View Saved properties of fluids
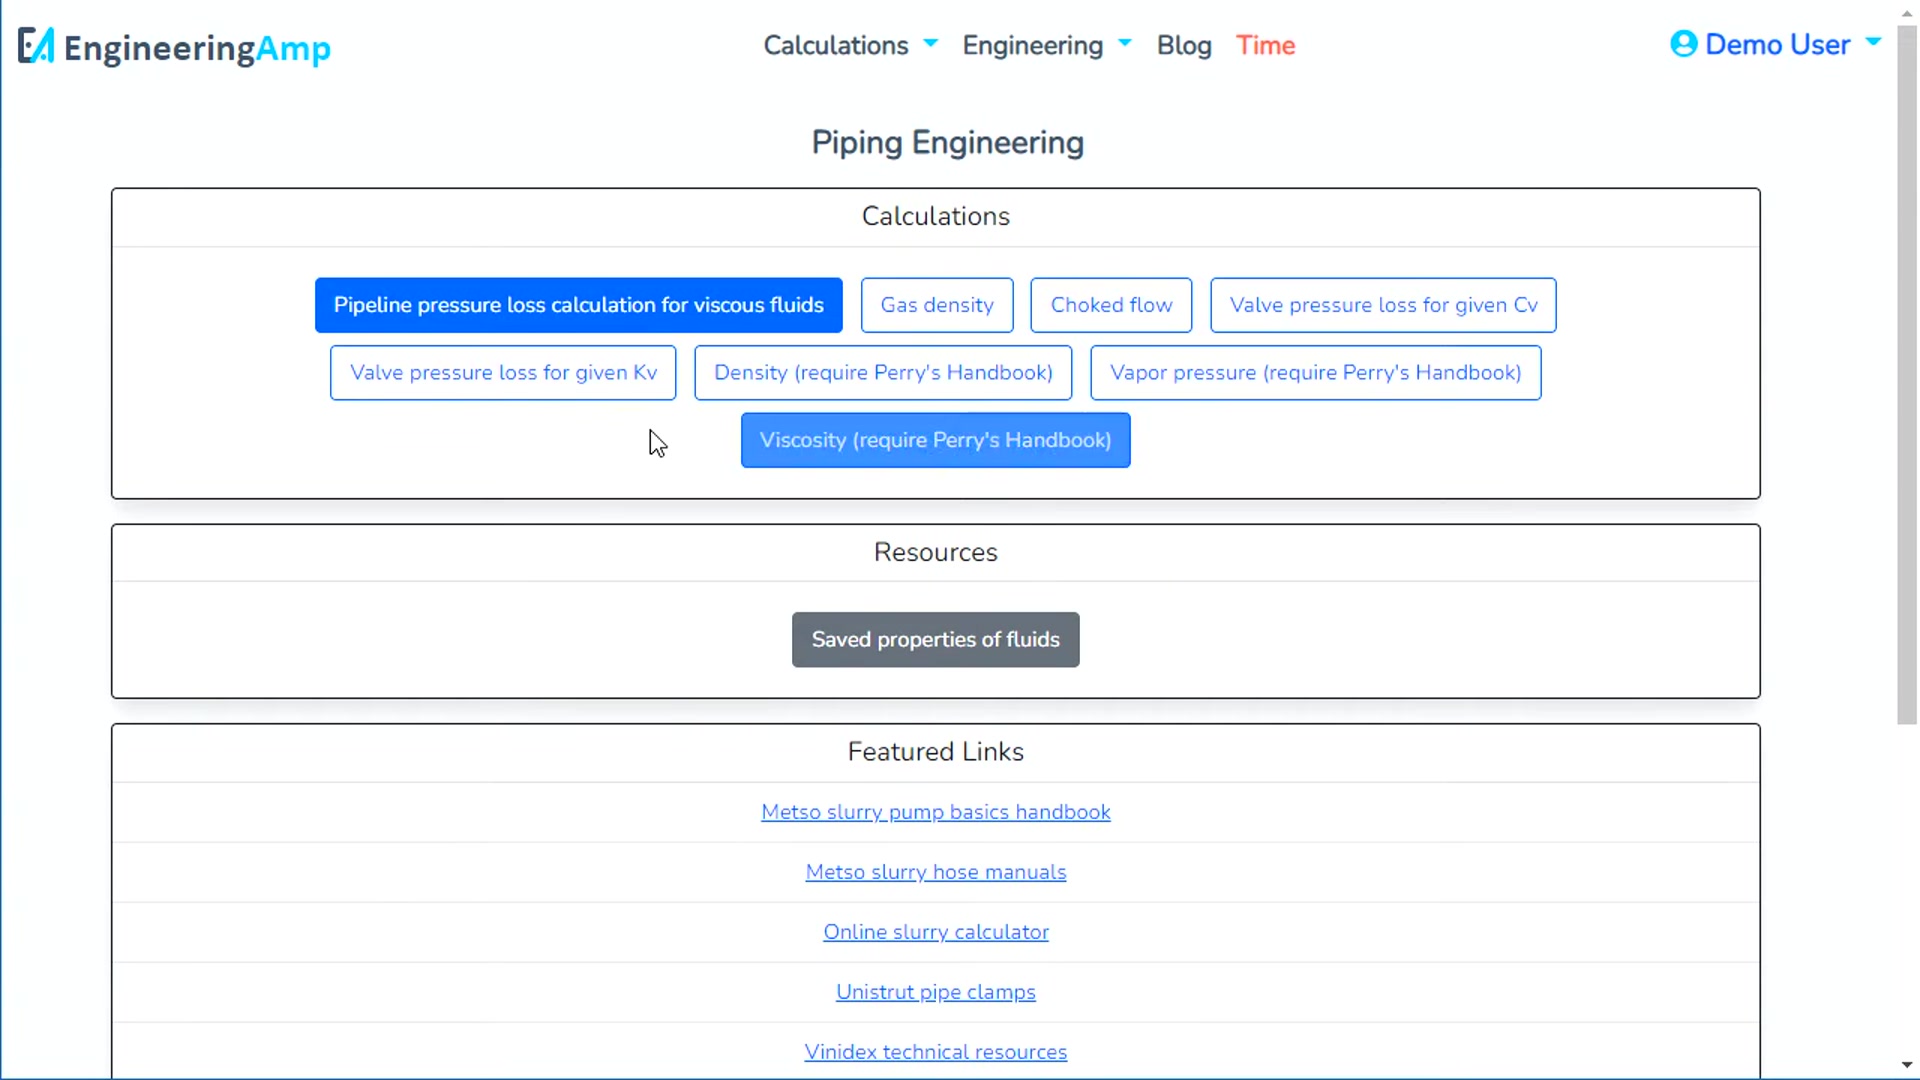This screenshot has height=1080, width=1920. coord(935,639)
